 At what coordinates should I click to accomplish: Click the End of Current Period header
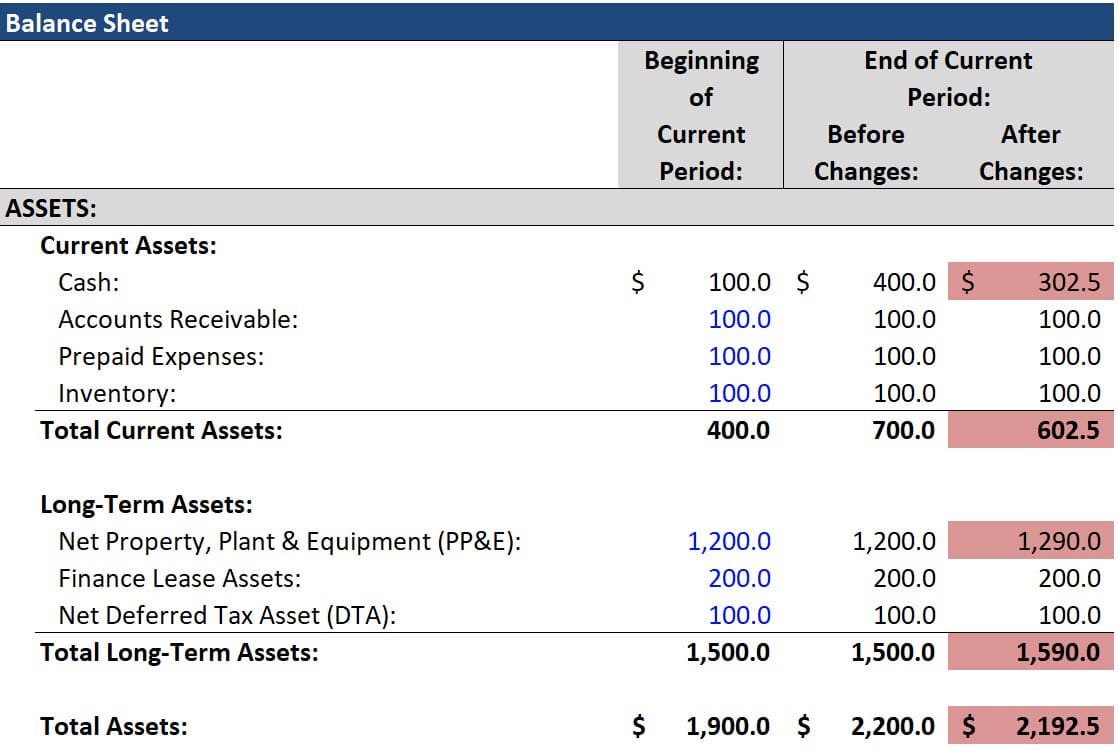point(948,78)
